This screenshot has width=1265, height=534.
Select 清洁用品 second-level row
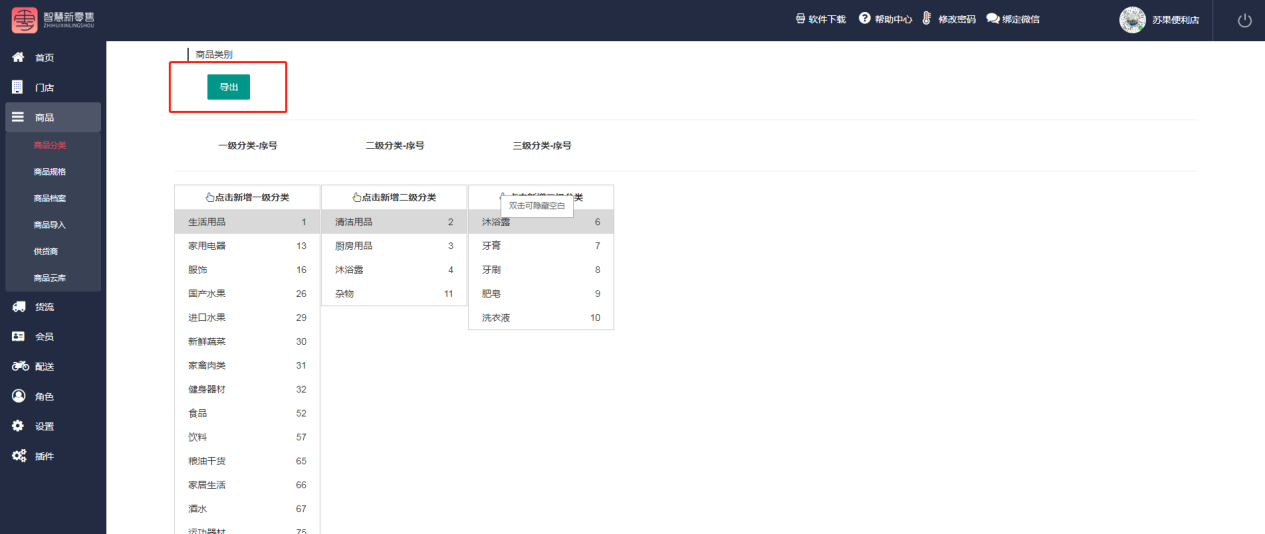pos(394,222)
